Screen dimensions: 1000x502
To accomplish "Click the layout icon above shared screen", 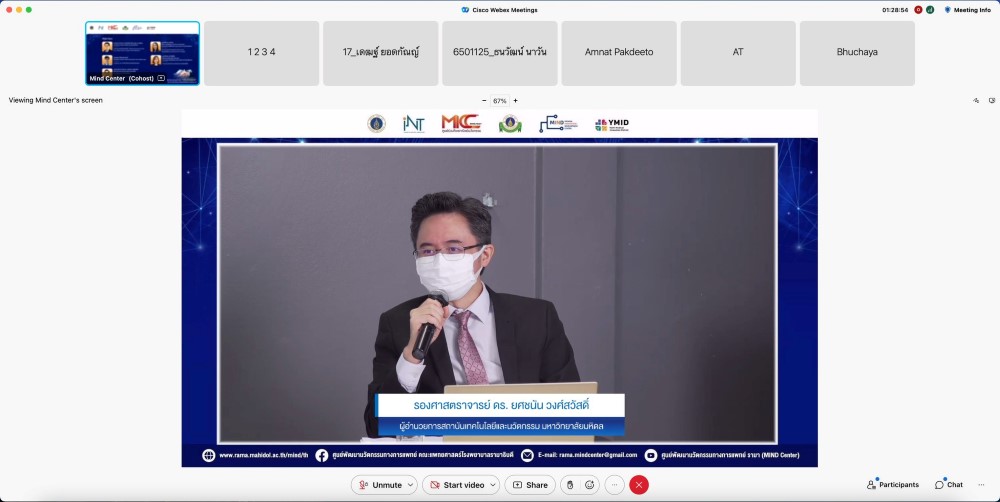I will 976,101.
